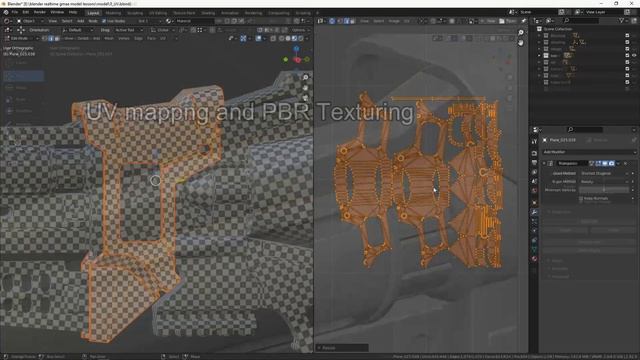Switch viewport shading to solid
640x360 pixels.
pos(288,38)
